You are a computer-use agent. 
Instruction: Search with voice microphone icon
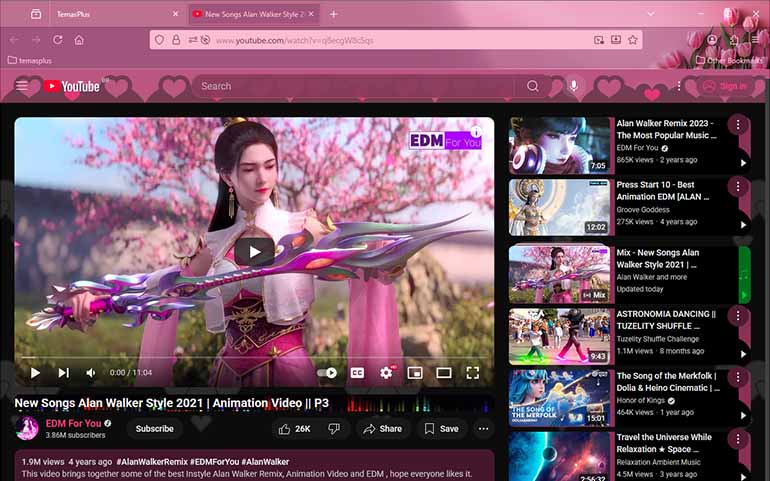click(x=573, y=86)
